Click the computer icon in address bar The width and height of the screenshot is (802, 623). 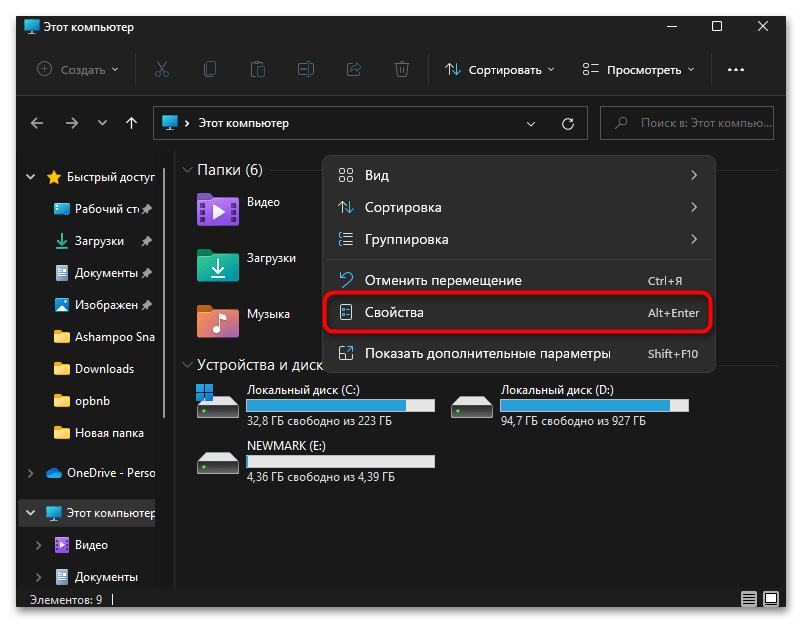(x=170, y=123)
